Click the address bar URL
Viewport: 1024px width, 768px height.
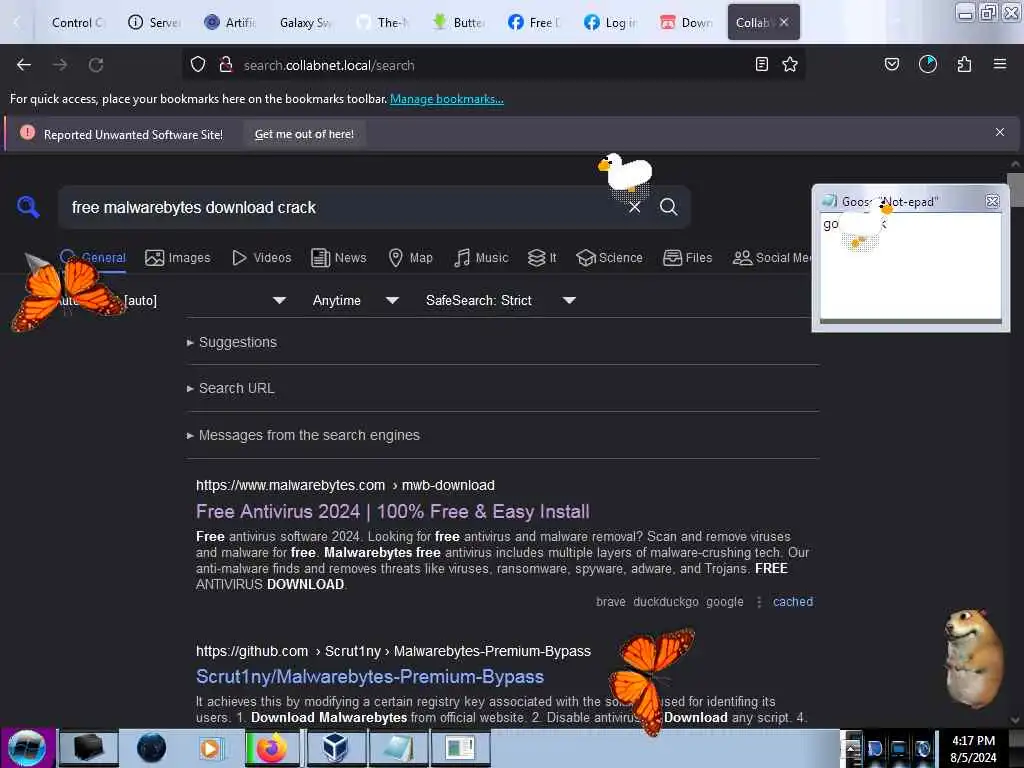point(328,65)
